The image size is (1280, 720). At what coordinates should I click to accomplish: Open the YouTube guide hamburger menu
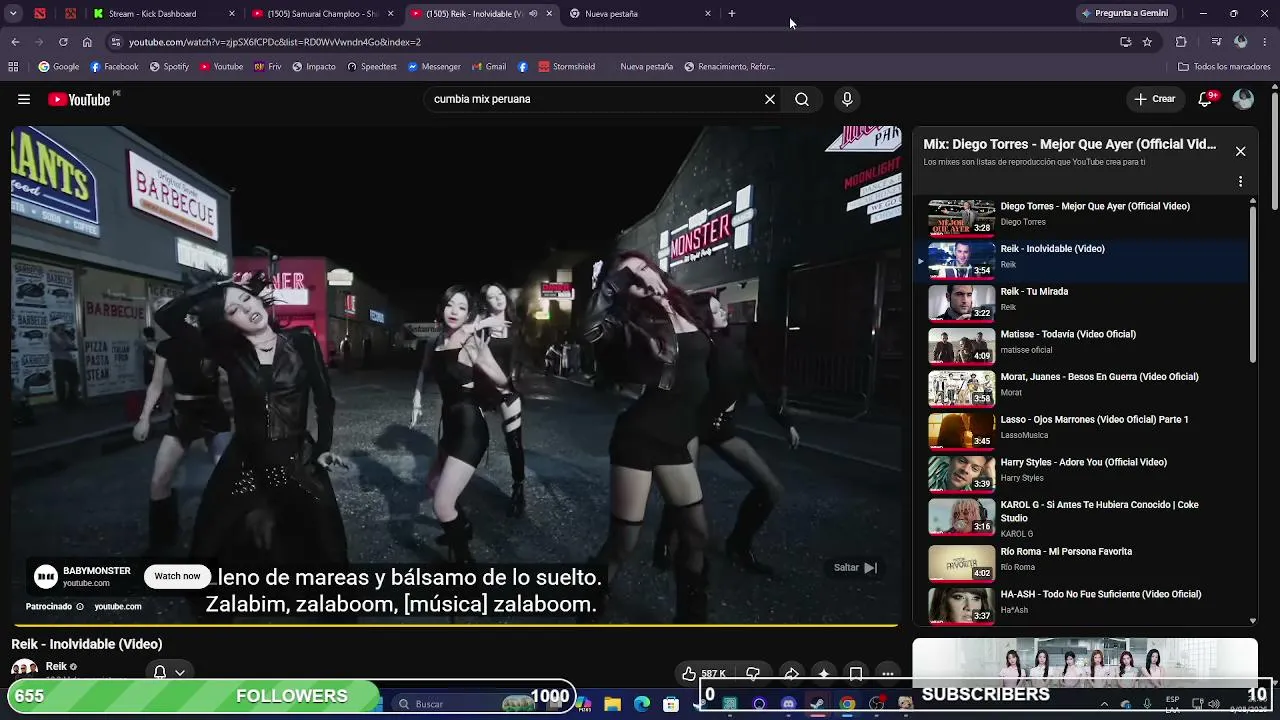coord(24,99)
